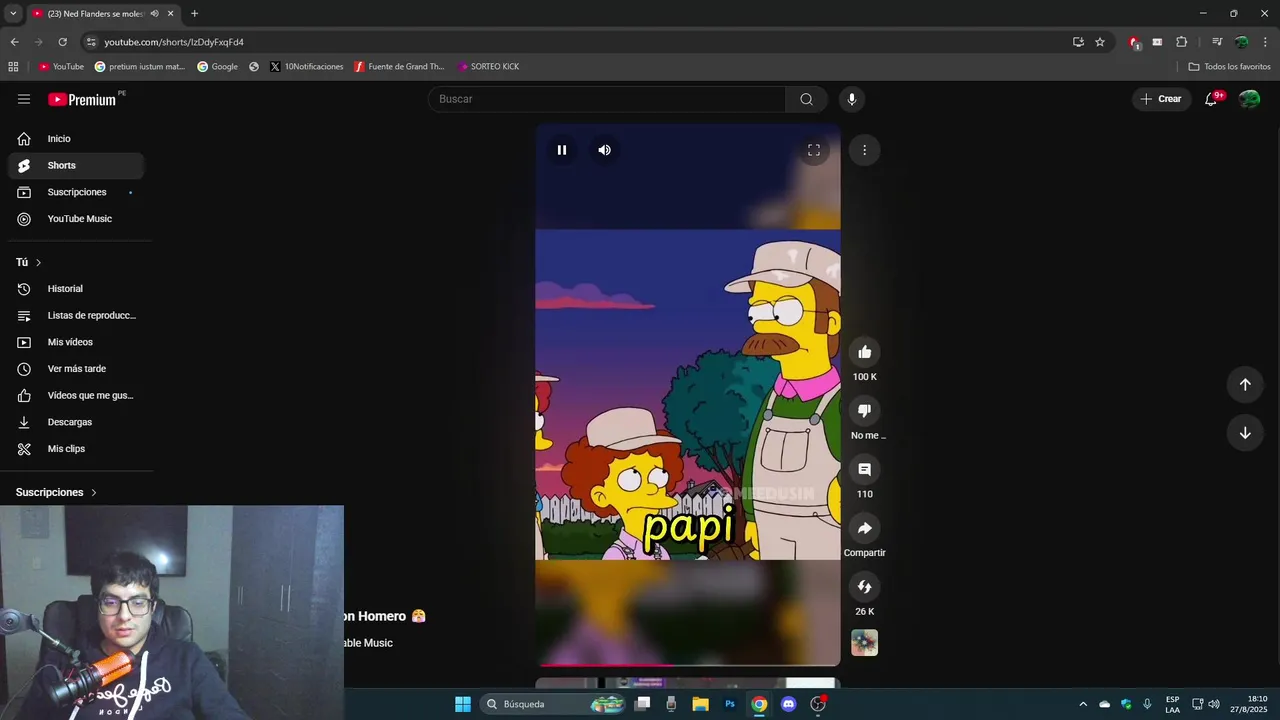The height and width of the screenshot is (720, 1280).
Task: Open File Explorer from the taskbar
Action: pyautogui.click(x=700, y=704)
